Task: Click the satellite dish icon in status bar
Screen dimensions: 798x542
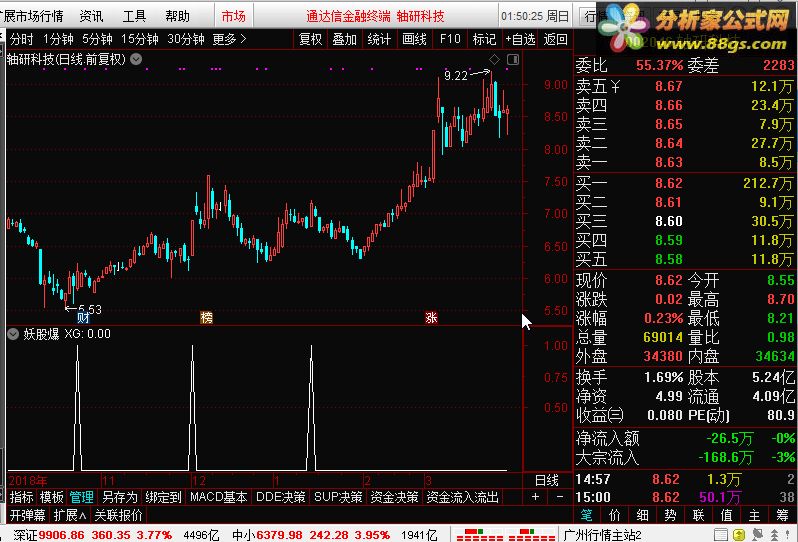Action: point(758,535)
